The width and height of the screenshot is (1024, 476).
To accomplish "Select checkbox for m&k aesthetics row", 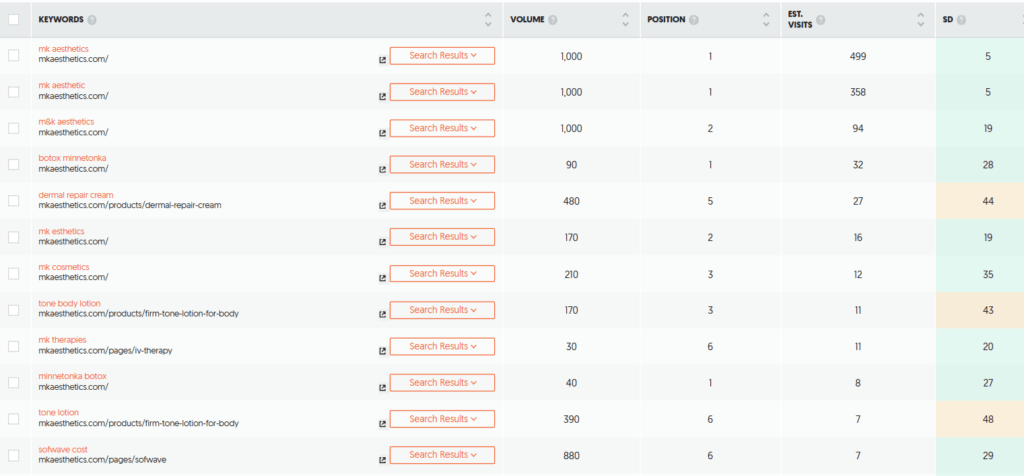I will pos(14,128).
